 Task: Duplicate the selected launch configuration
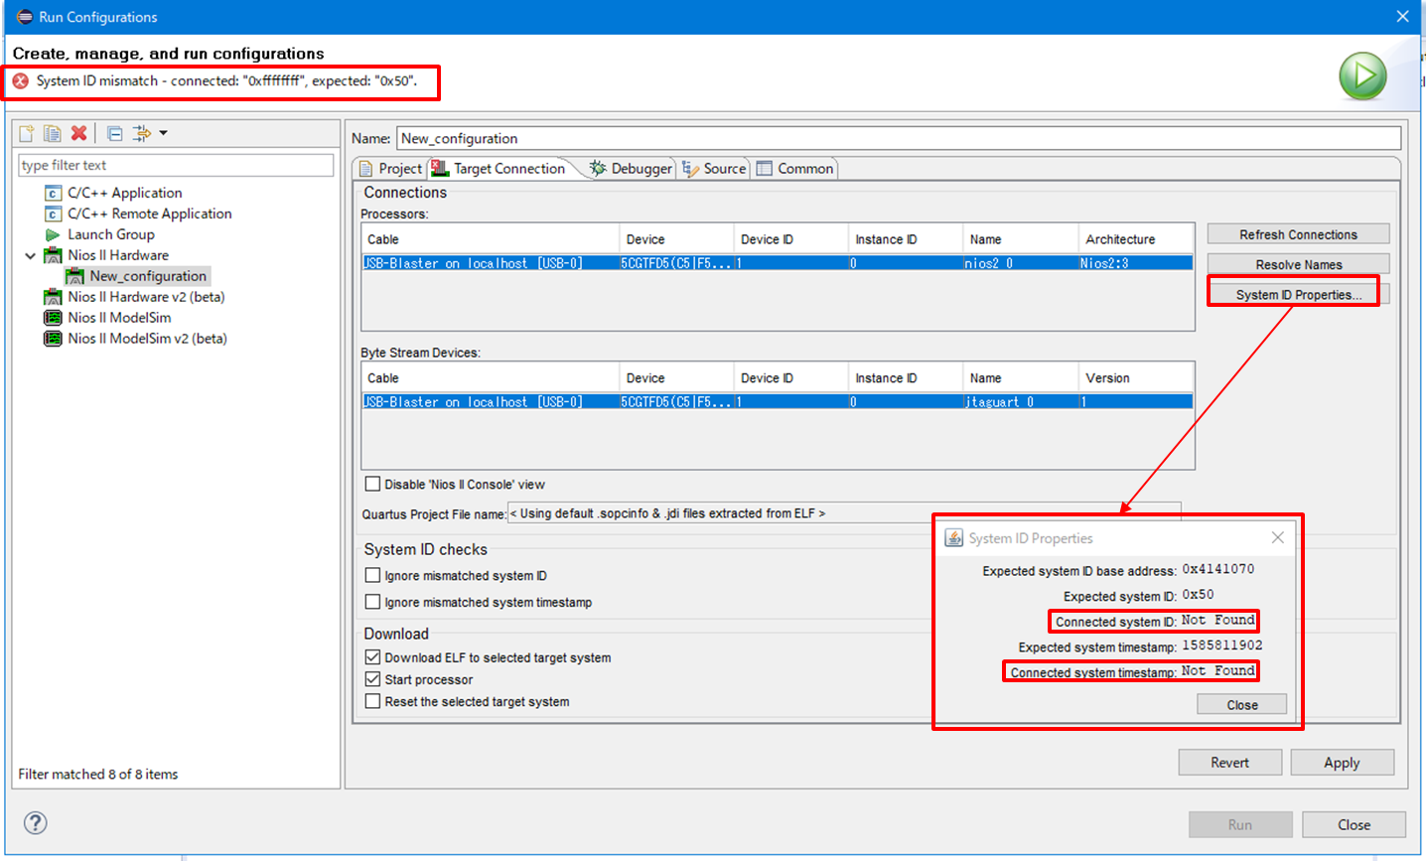pyautogui.click(x=52, y=133)
